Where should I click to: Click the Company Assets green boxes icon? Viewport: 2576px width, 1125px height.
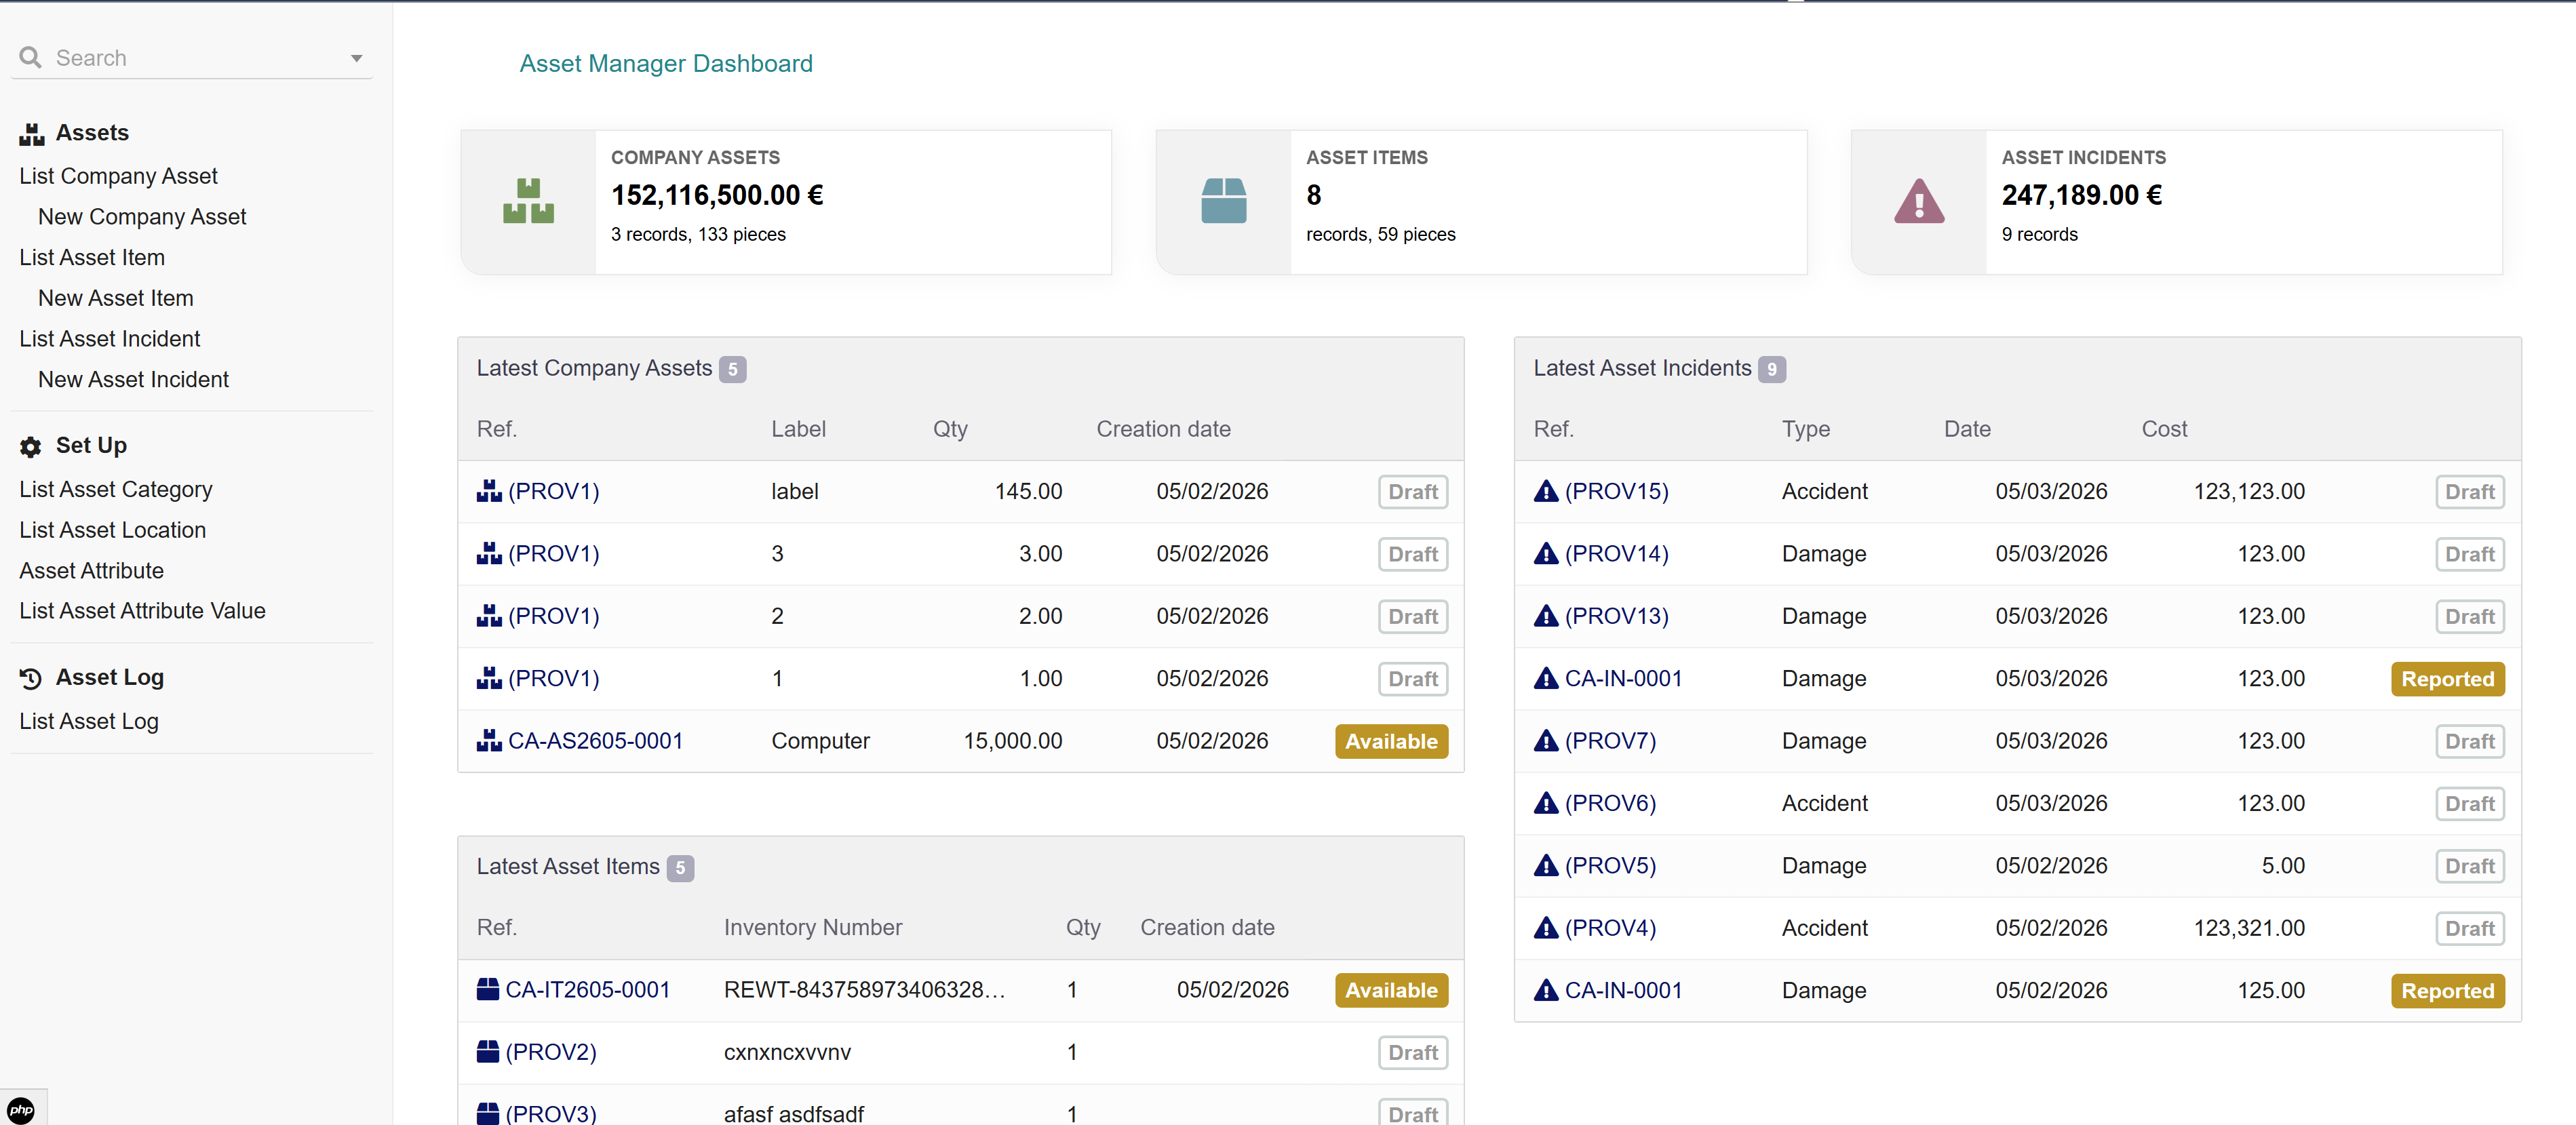pos(528,201)
